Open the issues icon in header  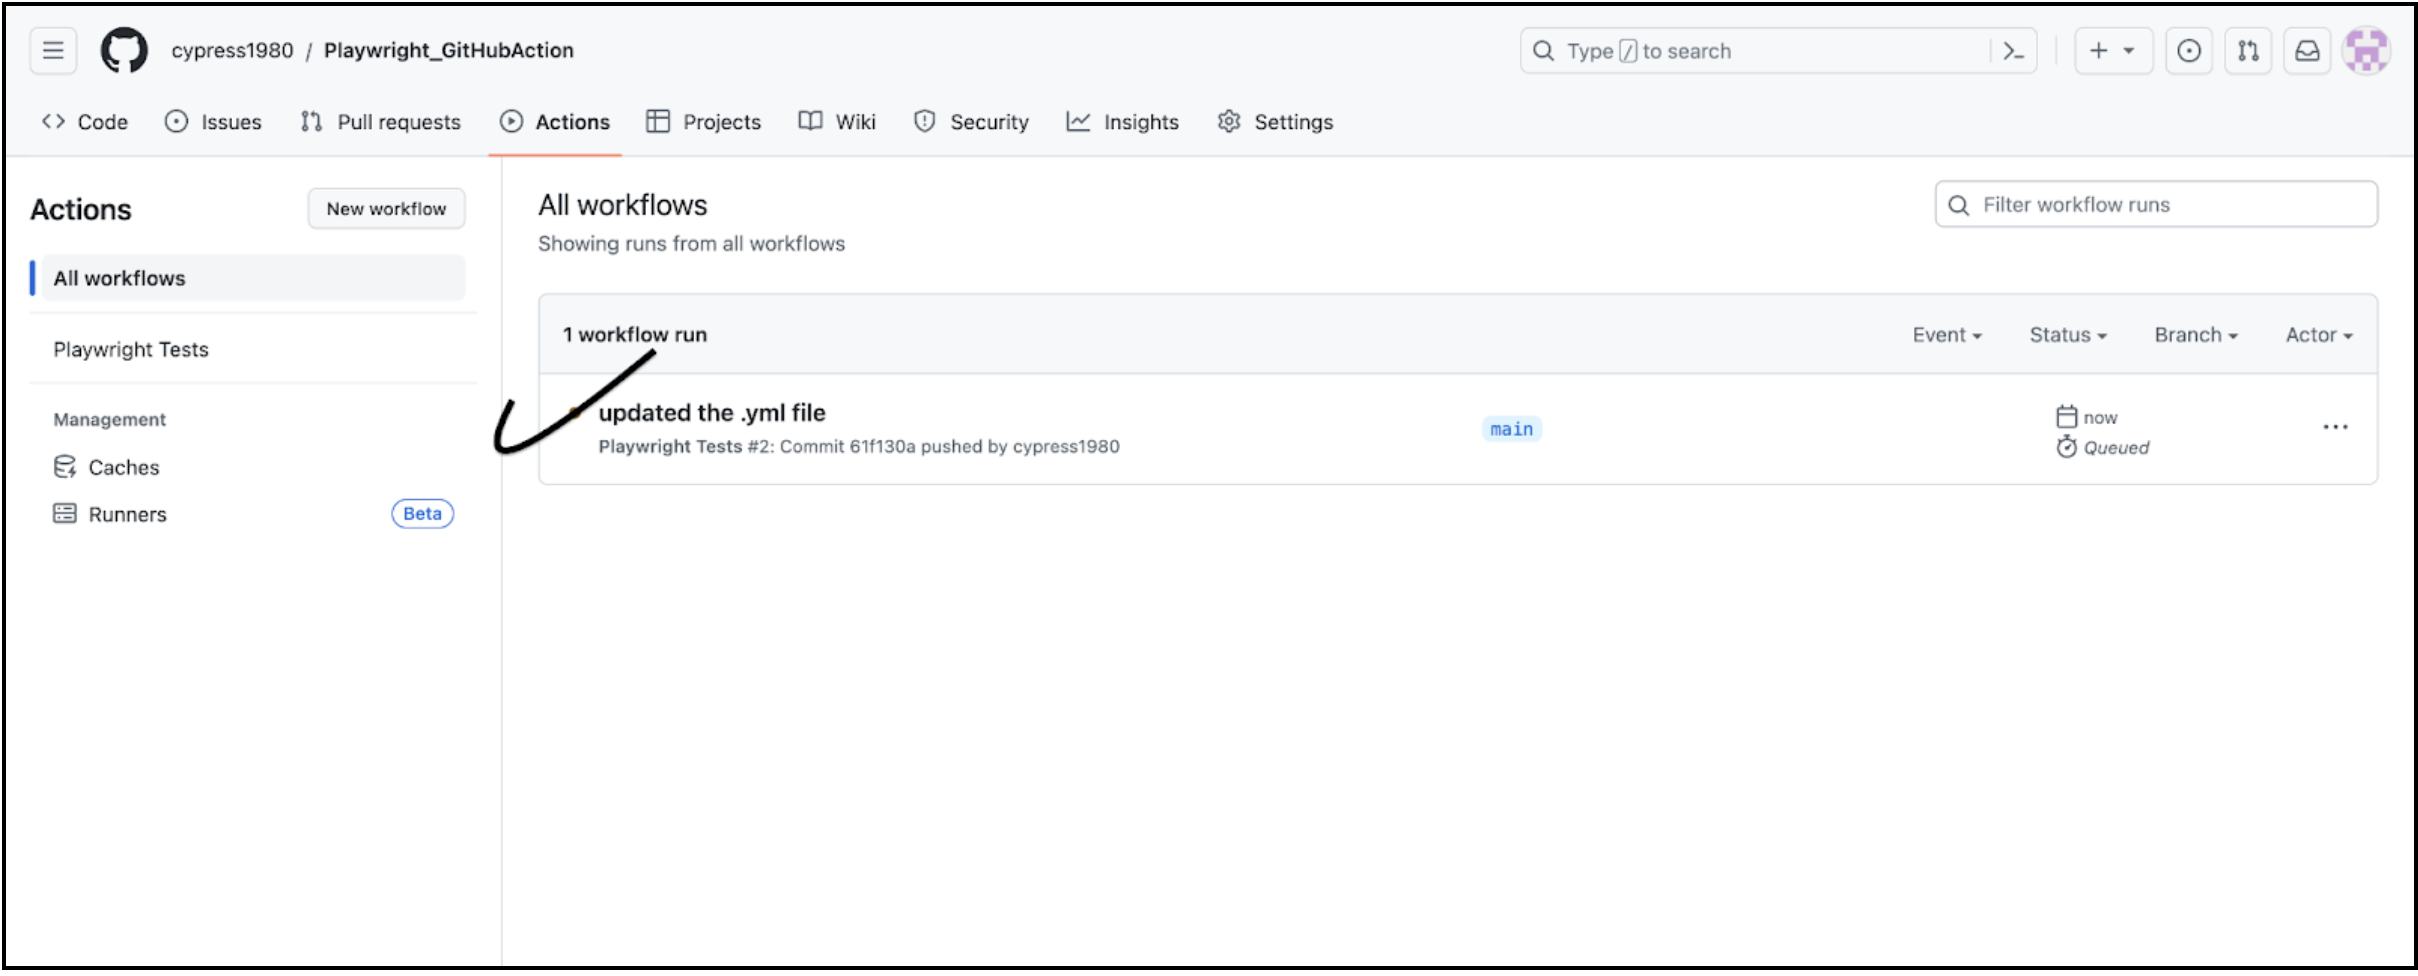point(2188,51)
